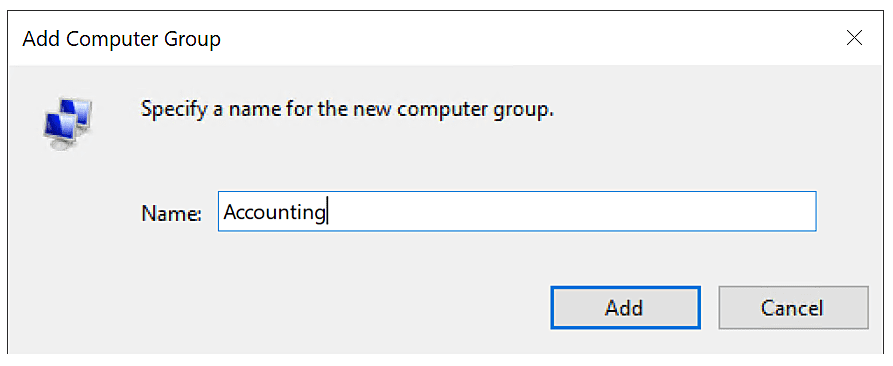893x366 pixels.
Task: Confirm group creation with Add
Action: click(625, 308)
